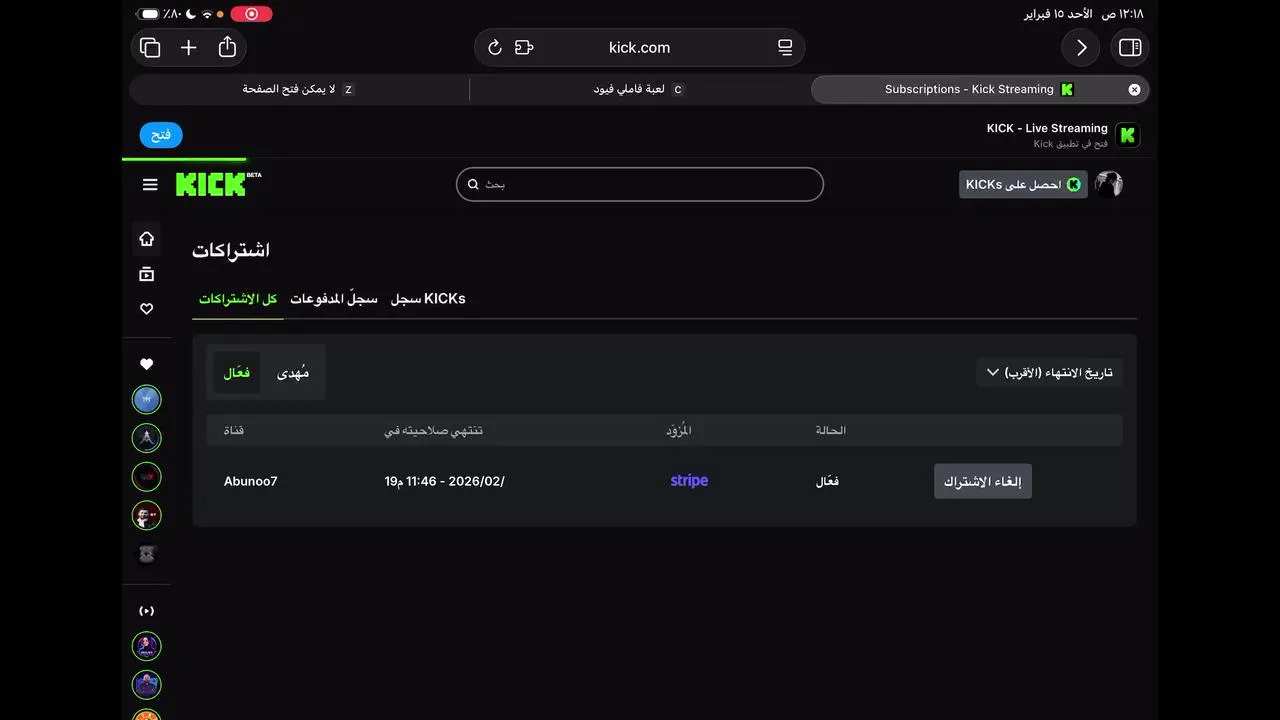
Task: Click the المزوّد column header
Action: [679, 430]
